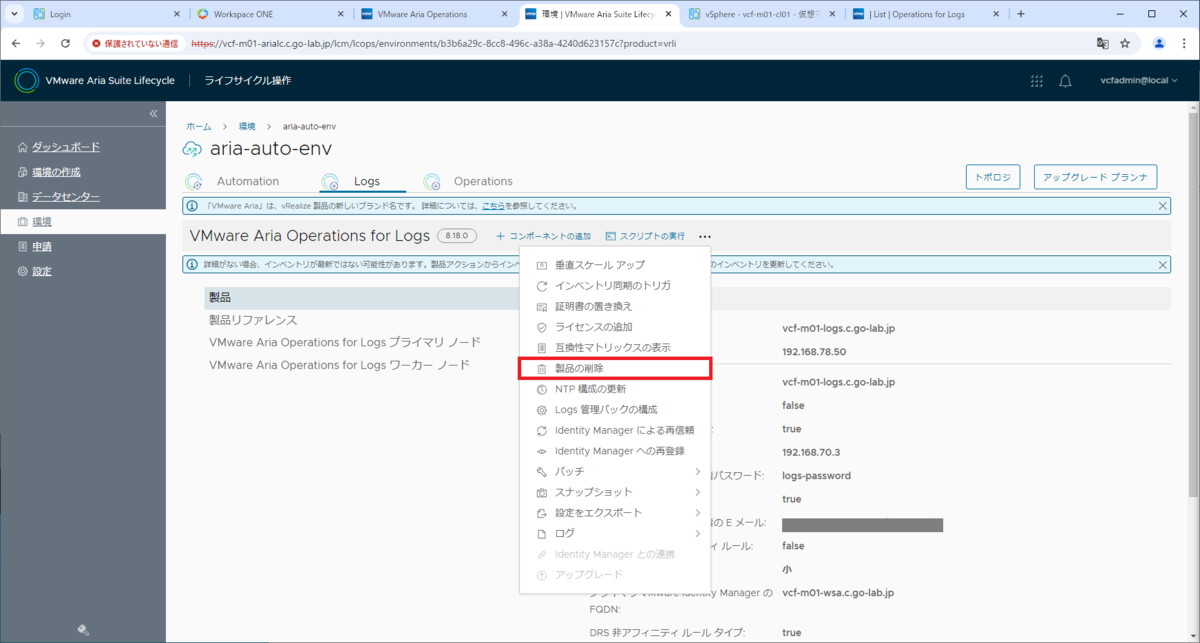Screen dimensions: 1200x643
Task: Collapse the sidebar with the double-chevron
Action: [x=154, y=114]
